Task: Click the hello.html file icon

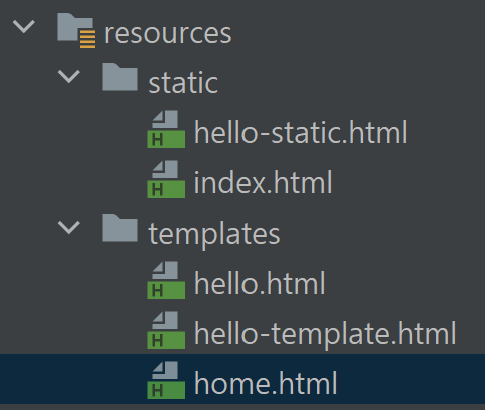Action: (x=166, y=280)
